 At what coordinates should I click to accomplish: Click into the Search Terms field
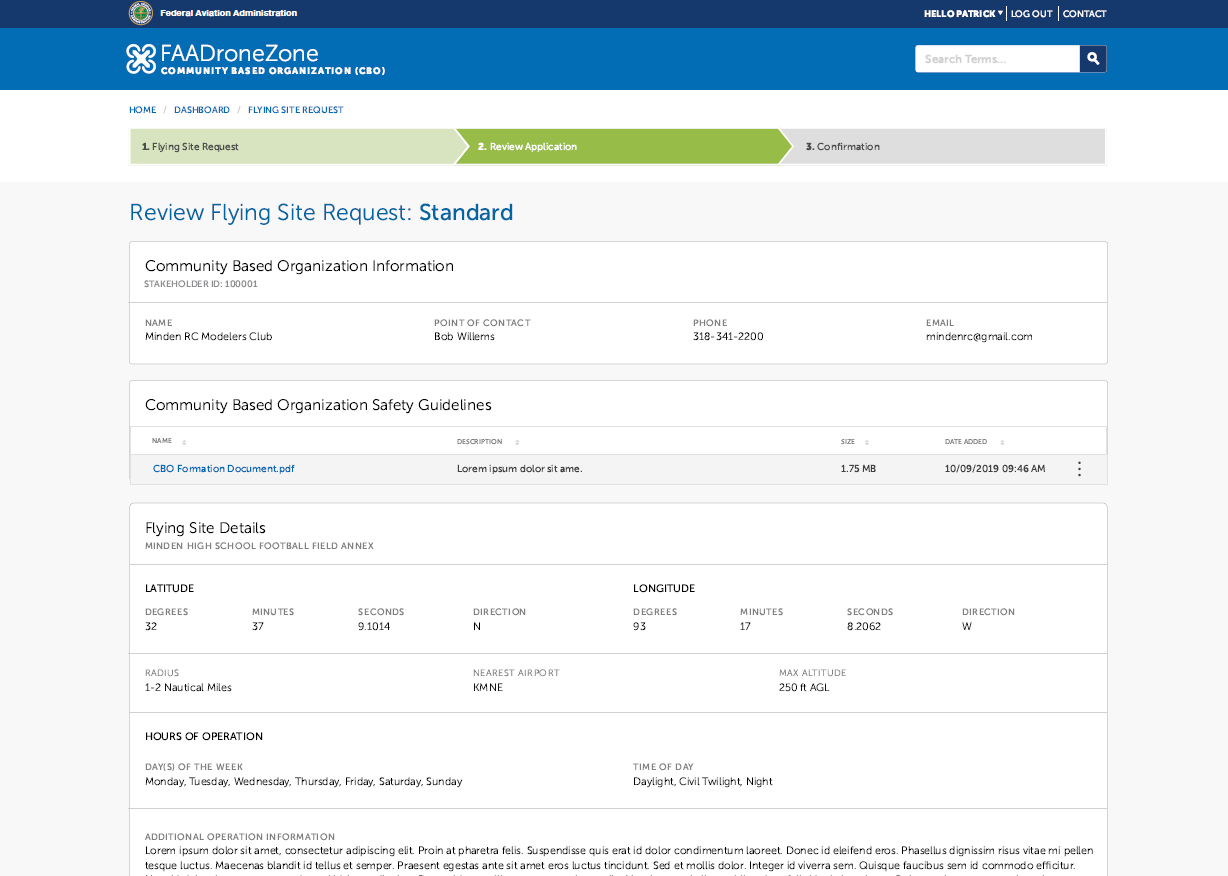click(996, 59)
